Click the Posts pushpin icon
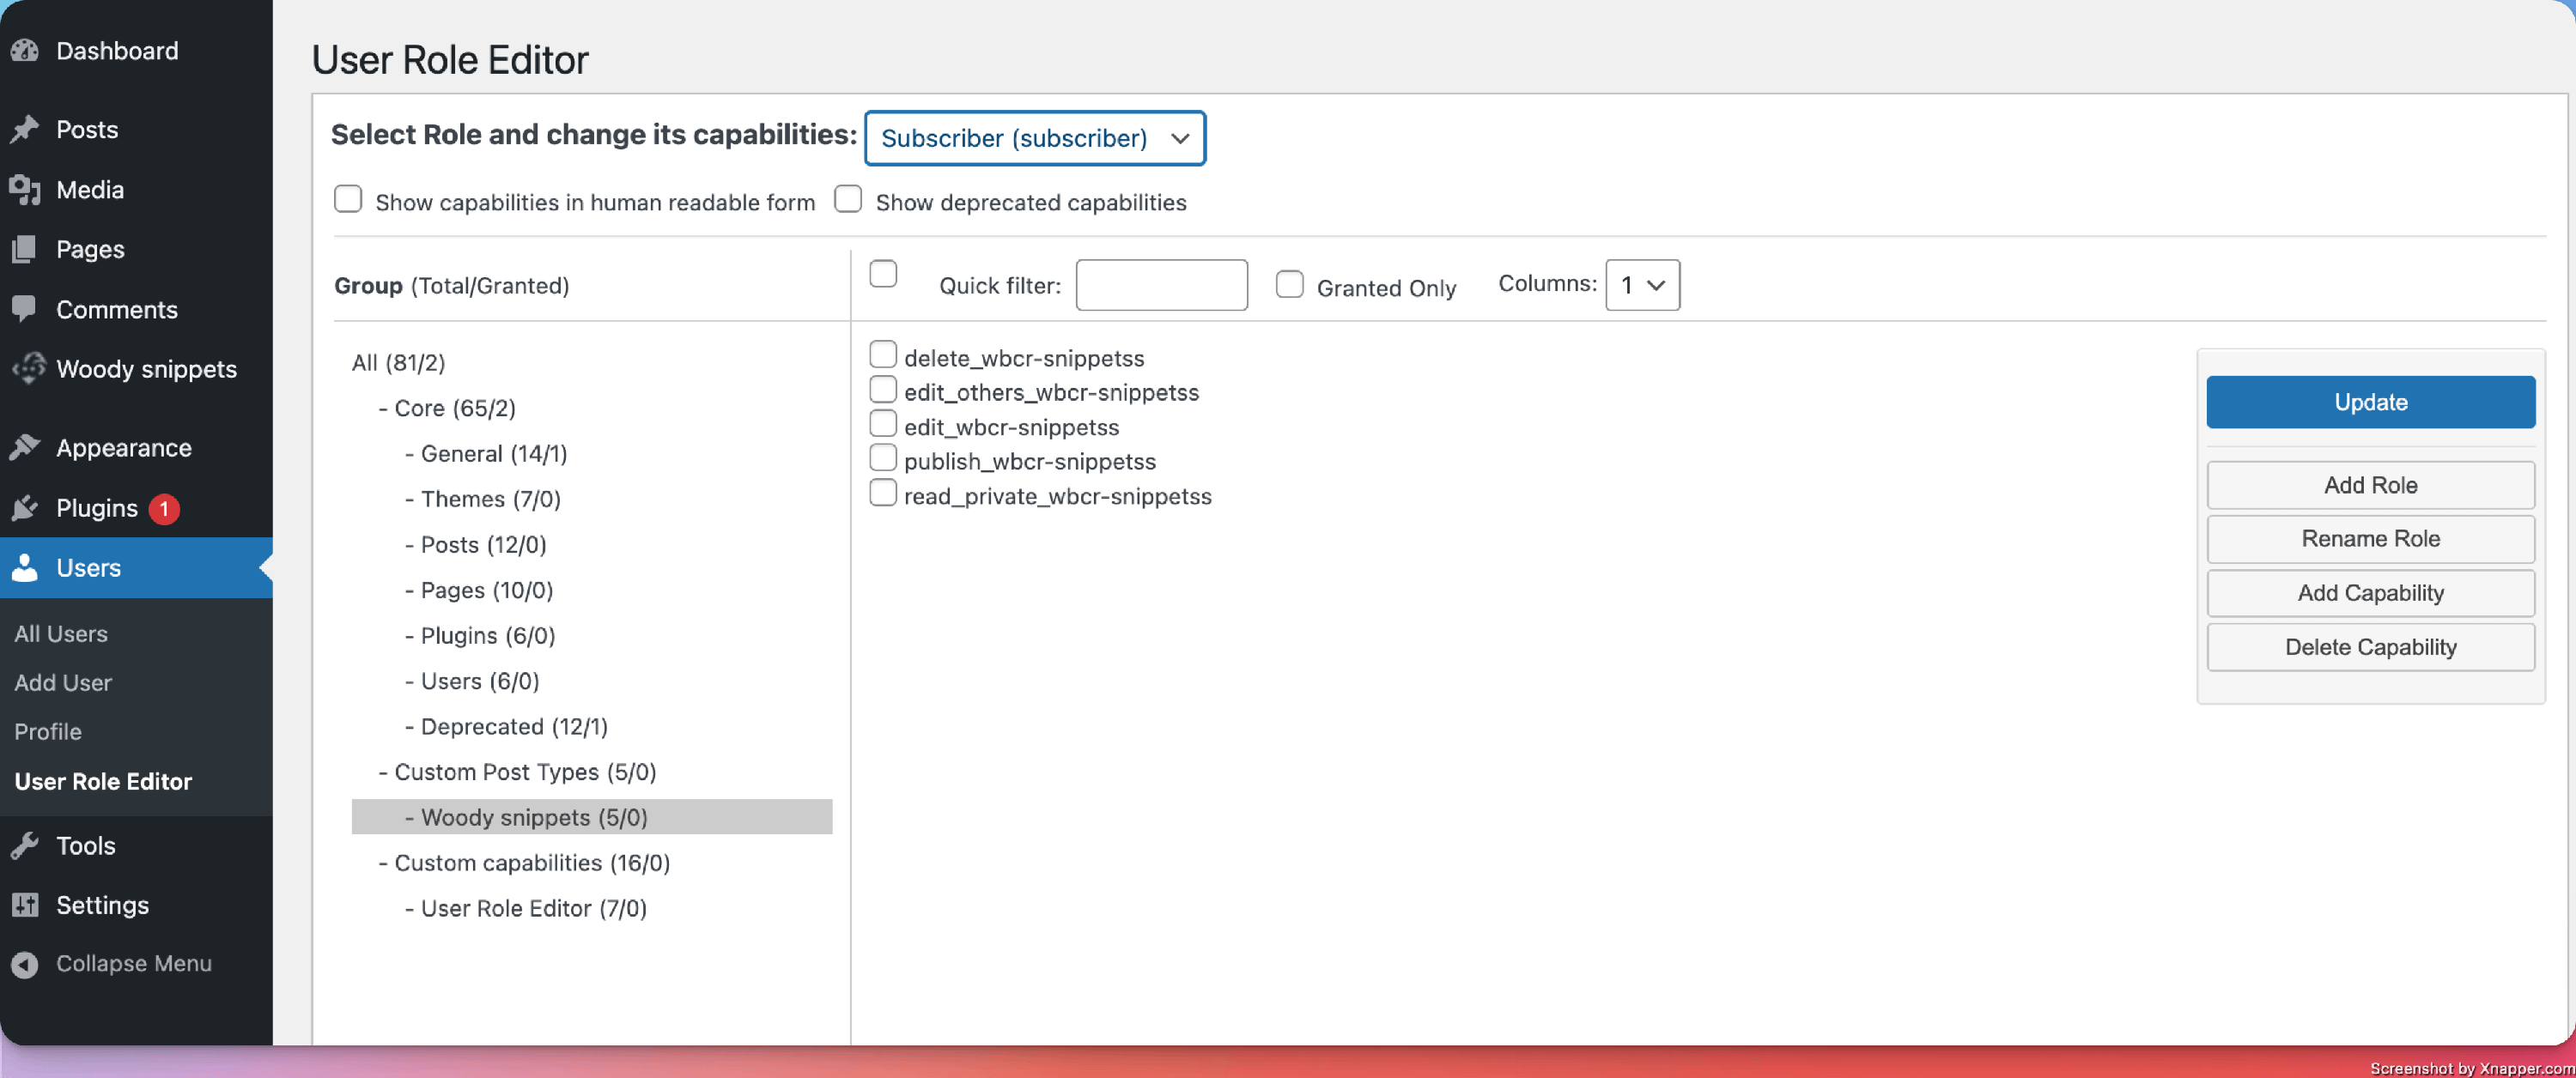Image resolution: width=2576 pixels, height=1078 pixels. 25,130
